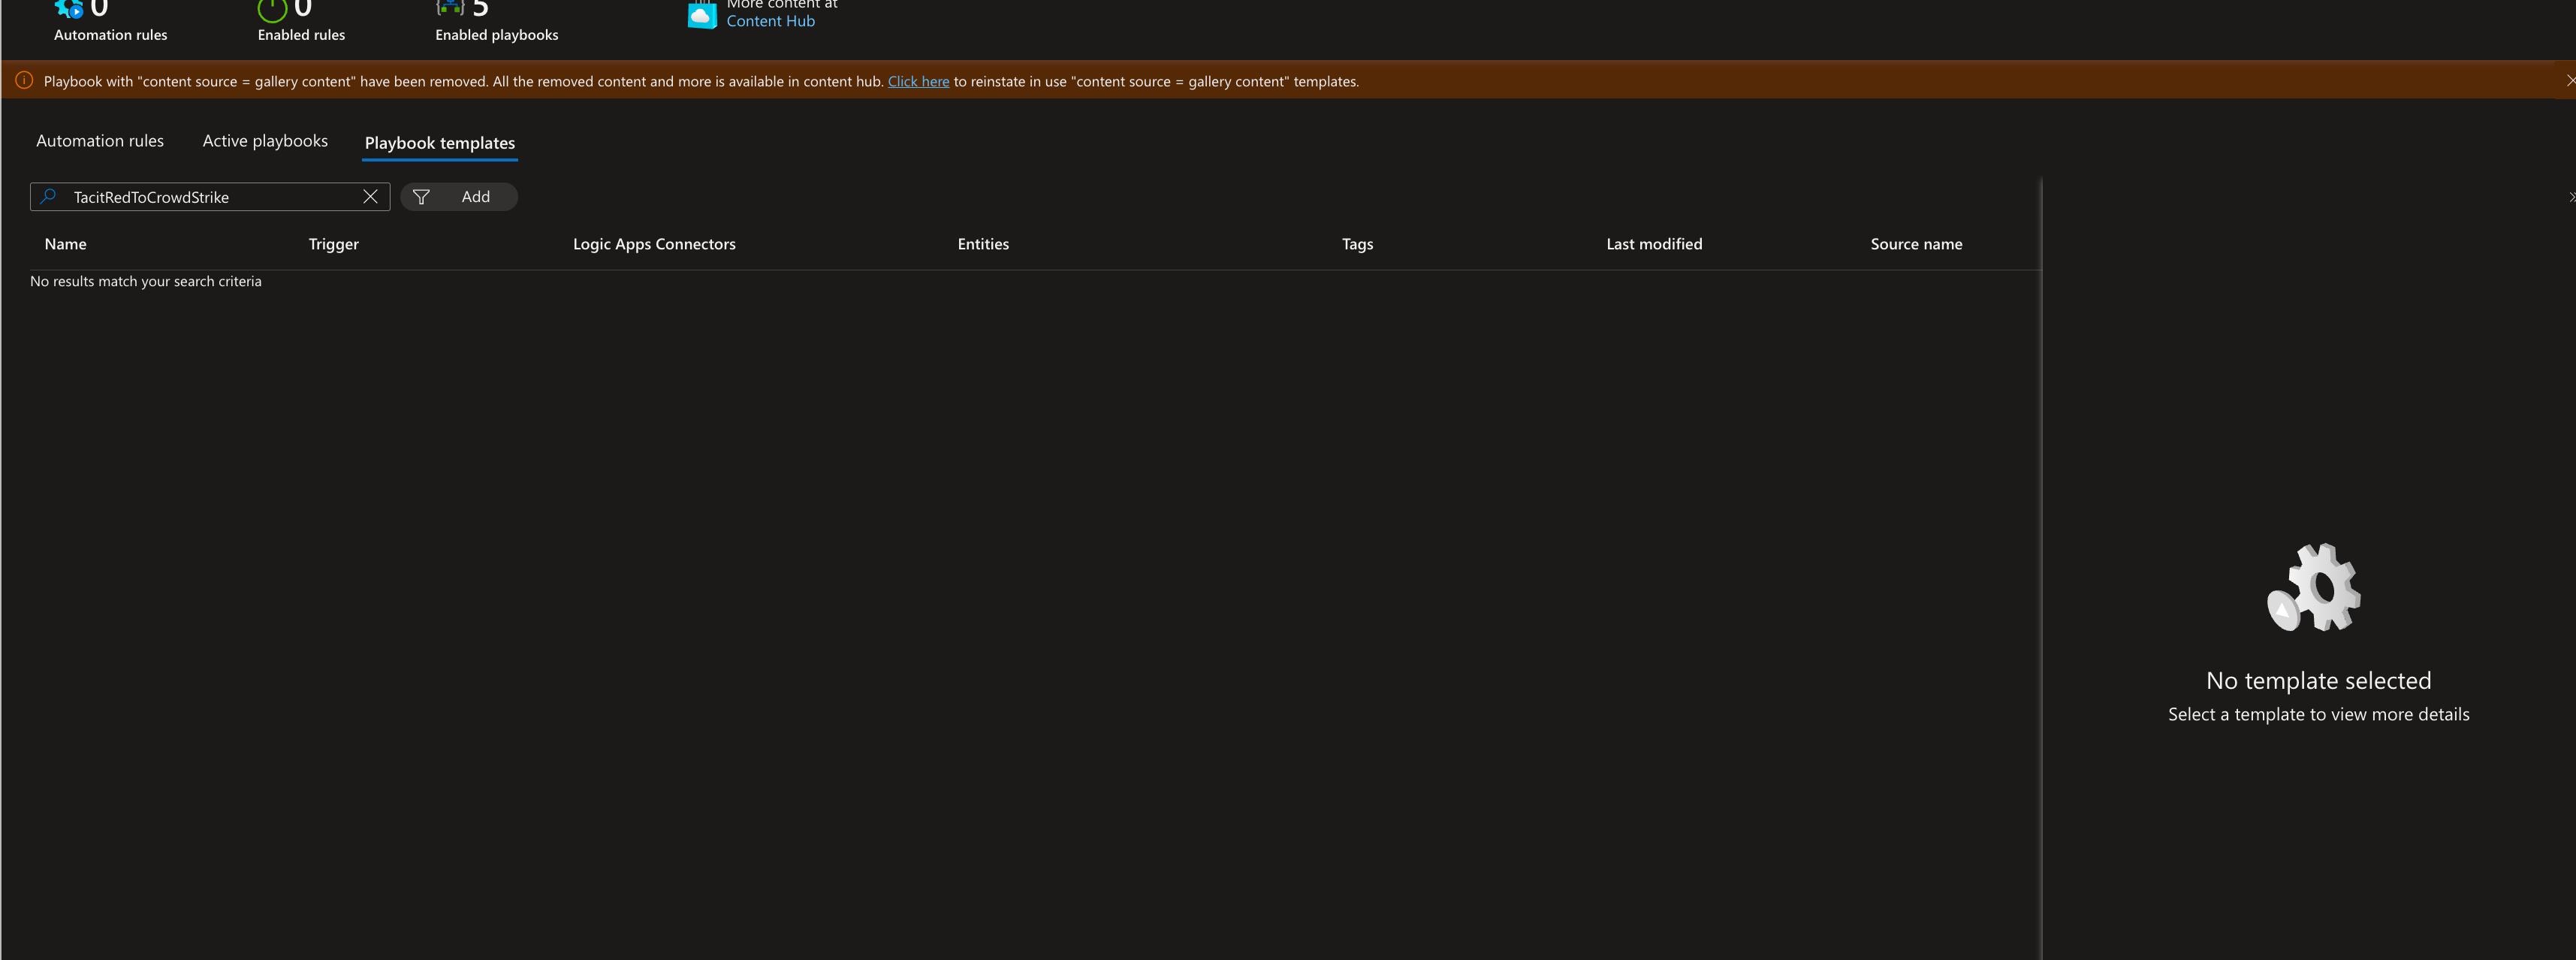The height and width of the screenshot is (960, 2576).
Task: Open the Playbook templates tab
Action: [439, 143]
